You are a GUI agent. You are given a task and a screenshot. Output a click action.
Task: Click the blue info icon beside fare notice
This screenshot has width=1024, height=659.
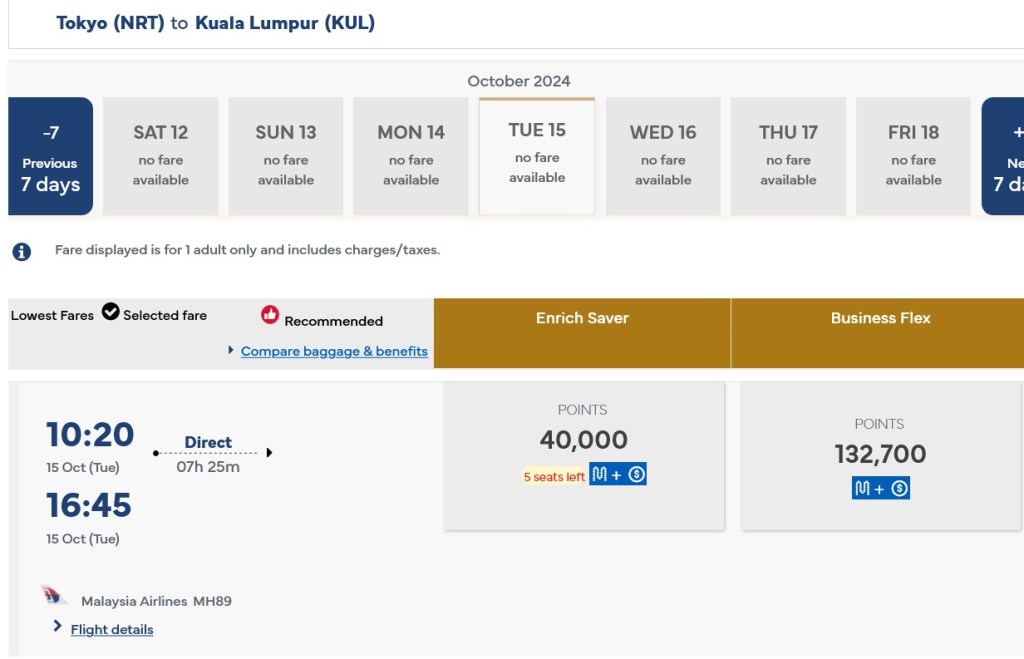coord(22,252)
